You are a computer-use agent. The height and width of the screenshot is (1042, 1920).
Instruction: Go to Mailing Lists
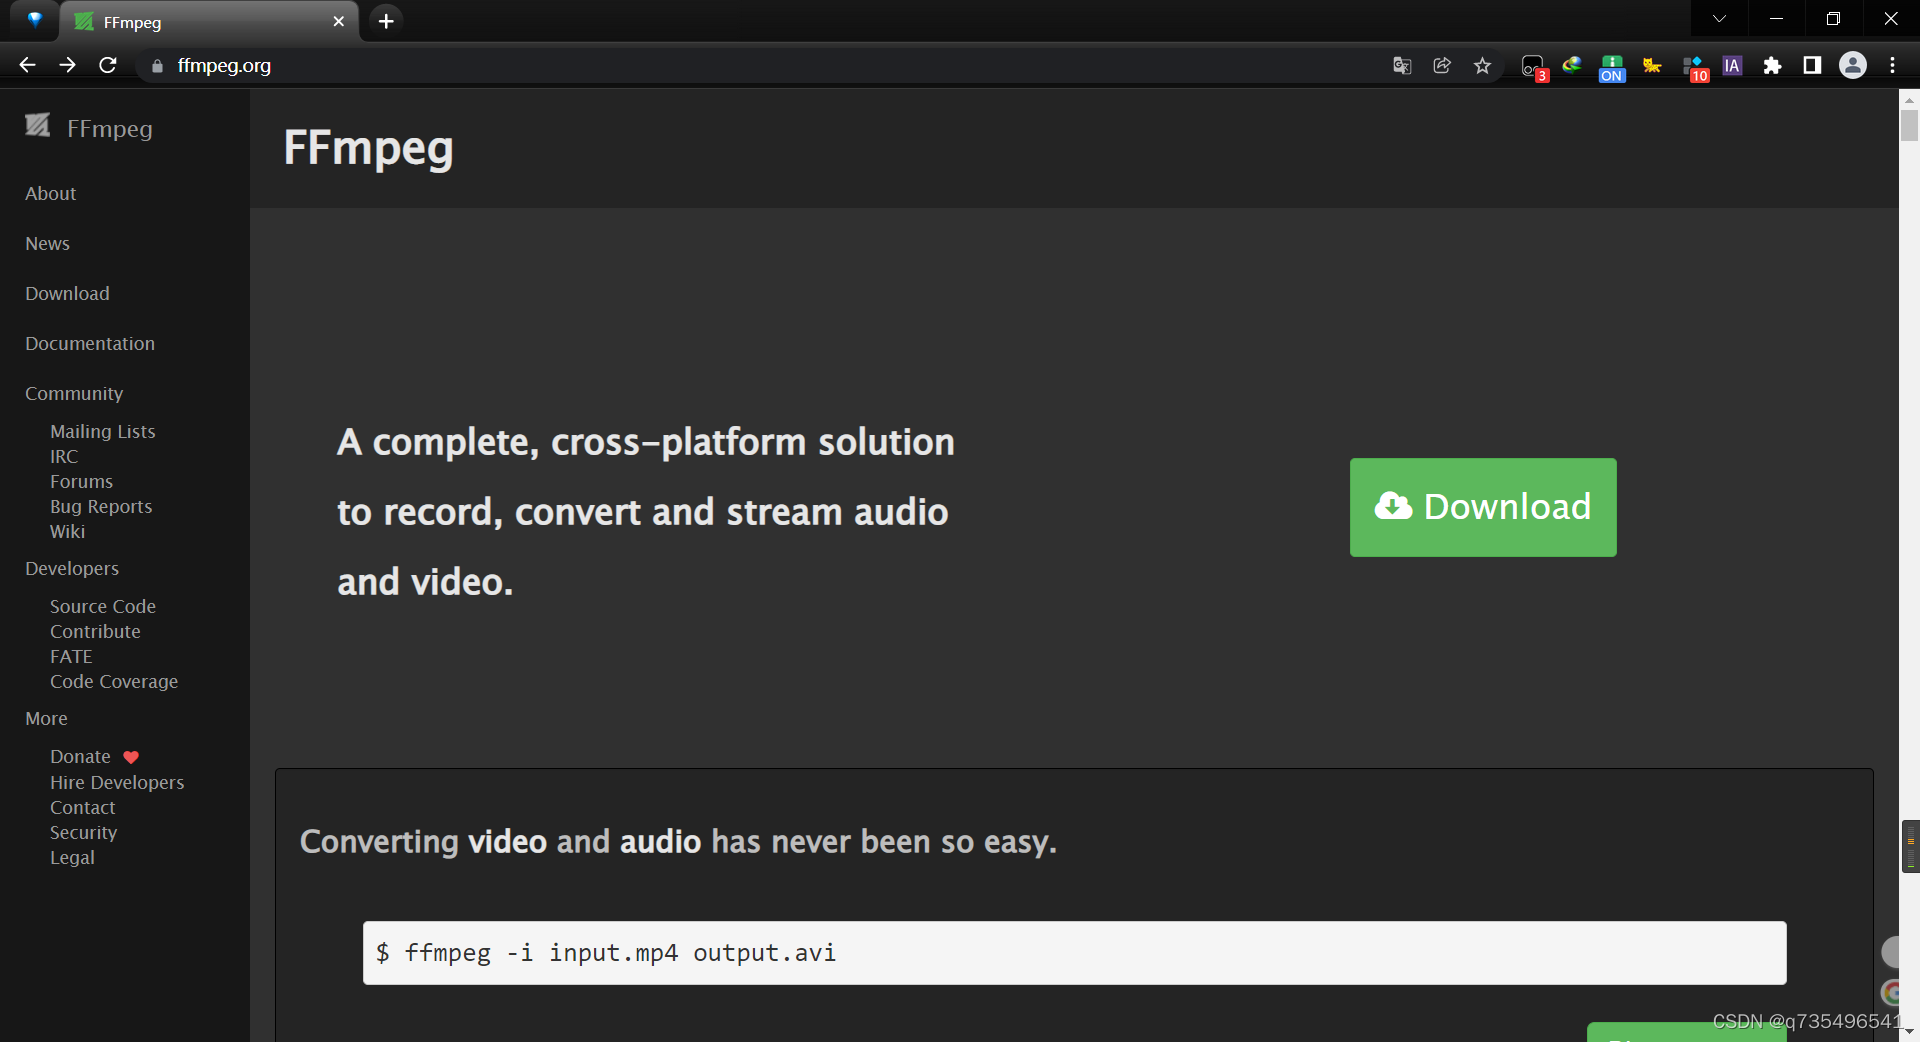click(103, 432)
